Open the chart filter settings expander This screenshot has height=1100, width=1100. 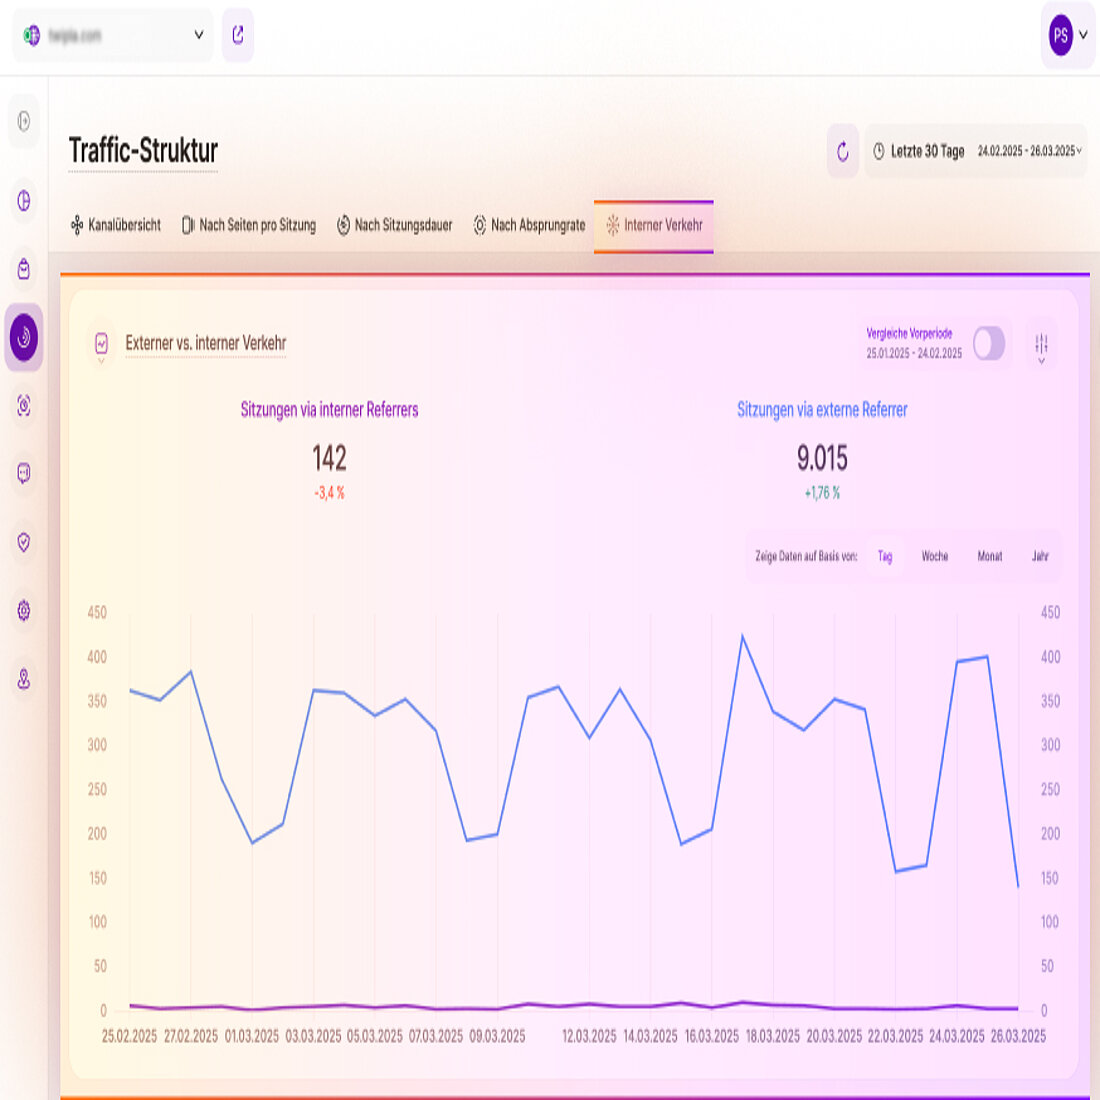tap(1041, 344)
